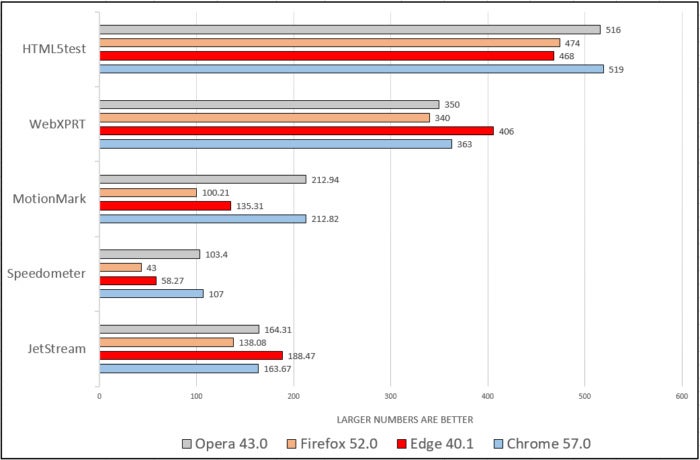This screenshot has width=700, height=460.
Task: Click the x-axis tick label 300
Action: click(x=391, y=396)
